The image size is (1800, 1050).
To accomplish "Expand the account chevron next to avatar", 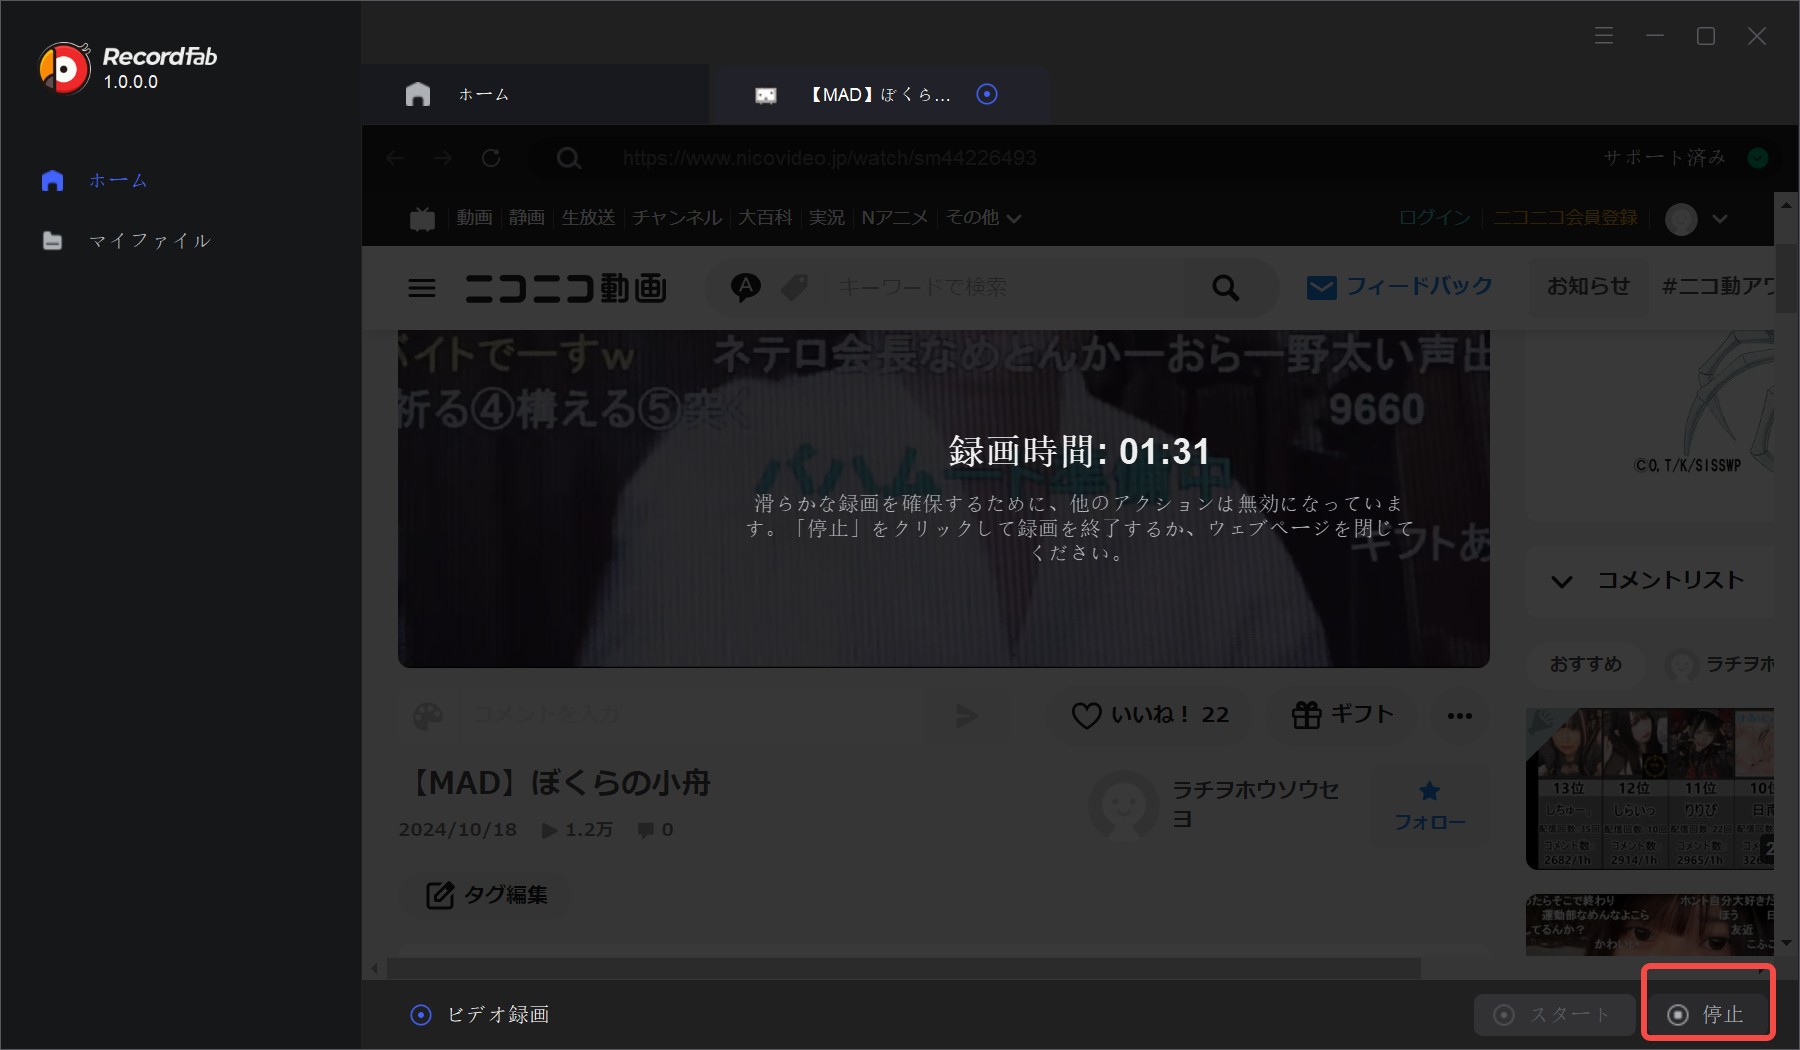I will coord(1720,219).
